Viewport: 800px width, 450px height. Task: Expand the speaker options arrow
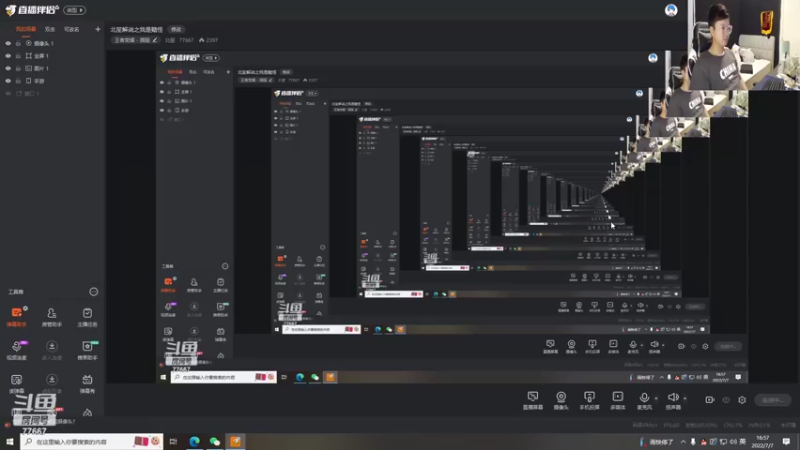click(x=685, y=398)
